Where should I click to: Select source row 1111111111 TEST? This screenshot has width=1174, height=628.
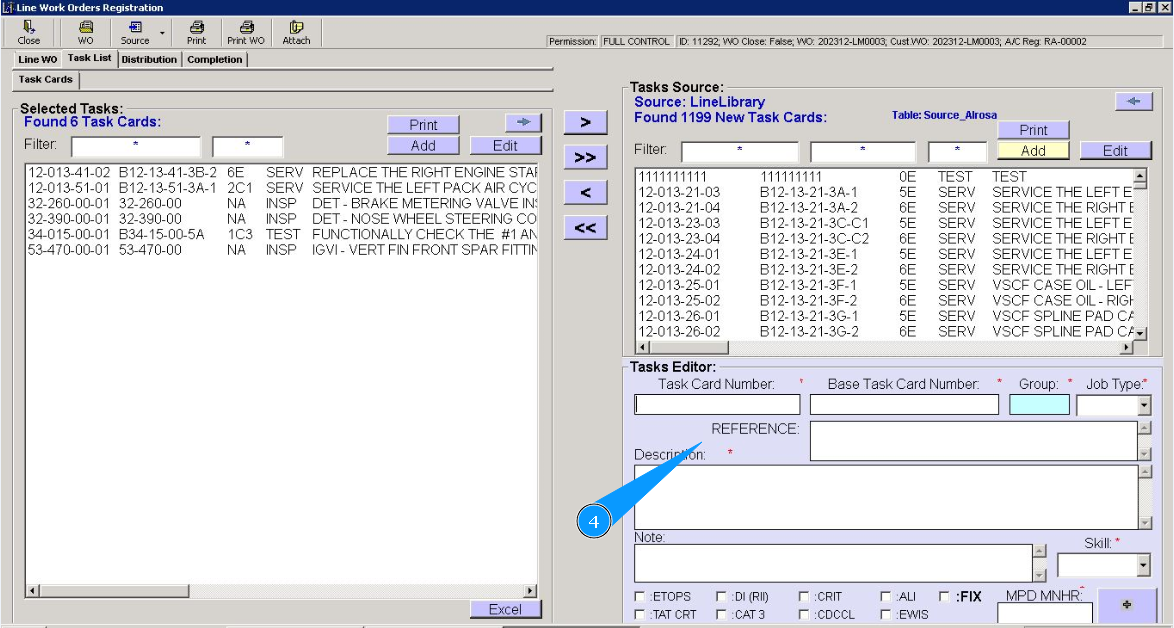click(x=885, y=177)
